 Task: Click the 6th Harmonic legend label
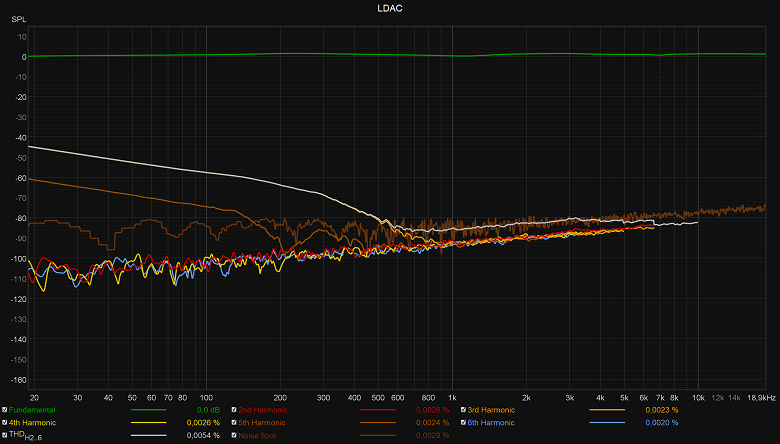[x=491, y=423]
